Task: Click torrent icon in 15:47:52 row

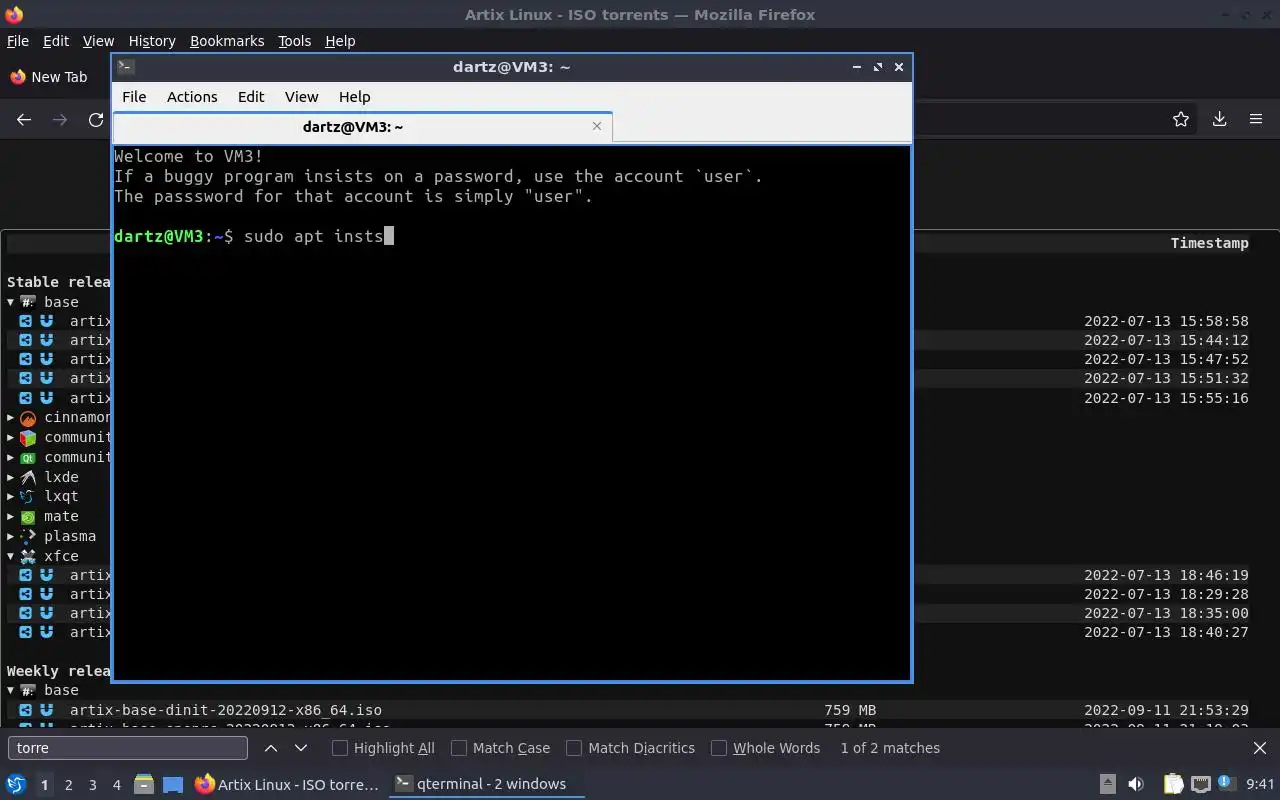Action: point(26,359)
